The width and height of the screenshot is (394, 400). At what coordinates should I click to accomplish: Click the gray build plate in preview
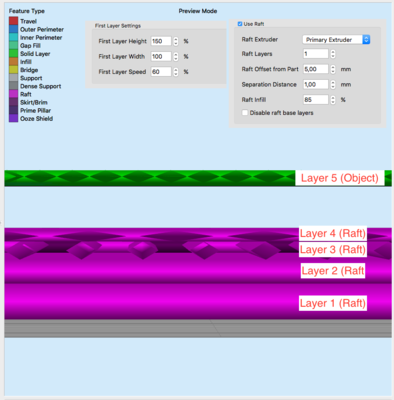pyautogui.click(x=198, y=329)
